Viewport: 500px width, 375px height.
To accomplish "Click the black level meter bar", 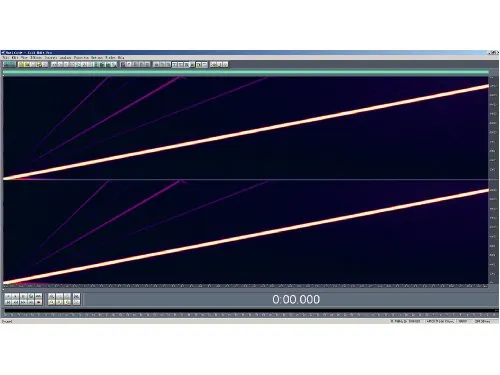I will 250,311.
